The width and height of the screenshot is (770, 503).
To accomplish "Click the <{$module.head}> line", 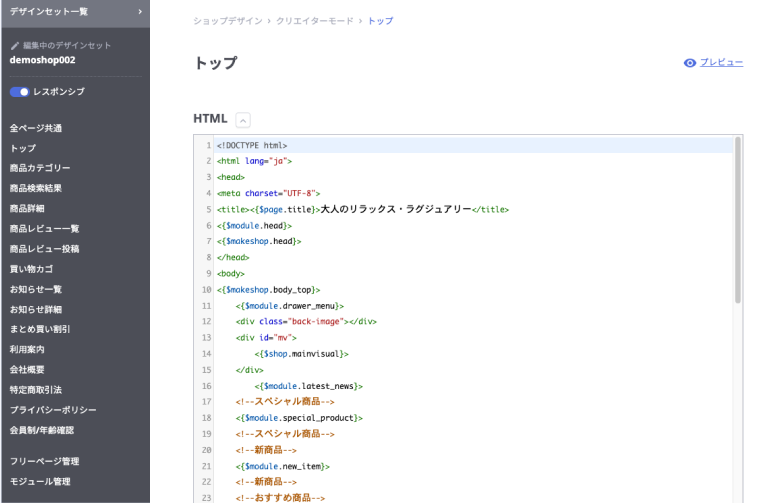I will [254, 225].
